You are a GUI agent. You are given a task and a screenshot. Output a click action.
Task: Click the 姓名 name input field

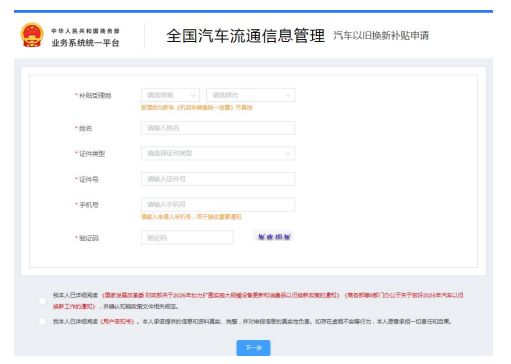(x=218, y=128)
